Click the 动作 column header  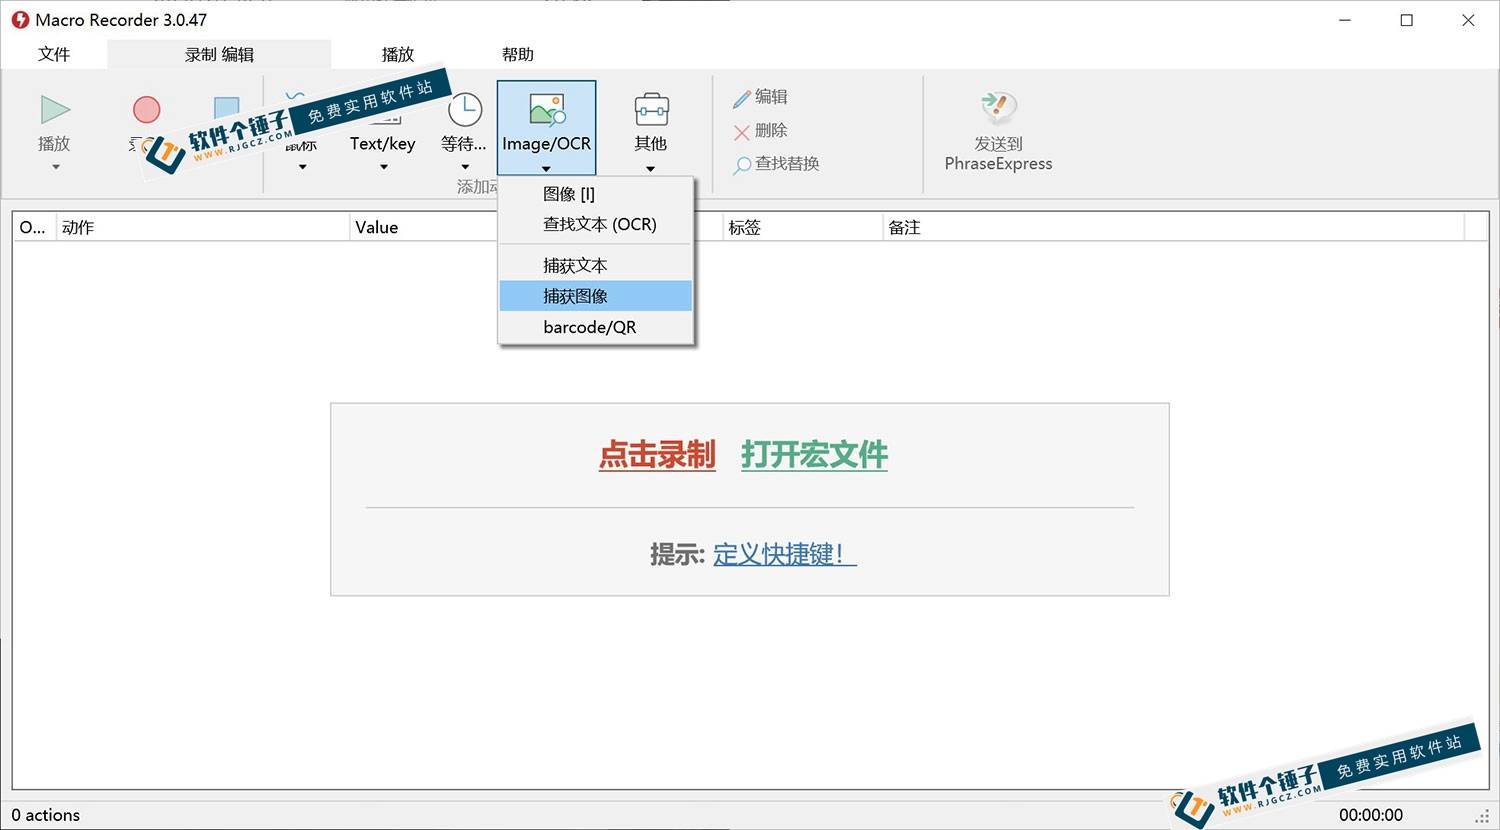(202, 227)
